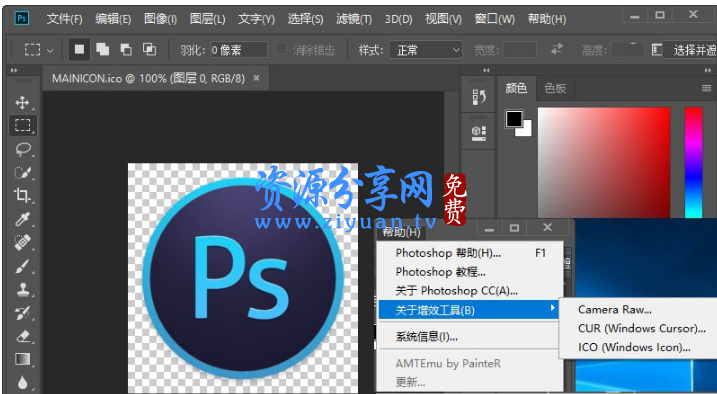
Task: Select ICO (Windows Icon)... item
Action: click(x=634, y=347)
